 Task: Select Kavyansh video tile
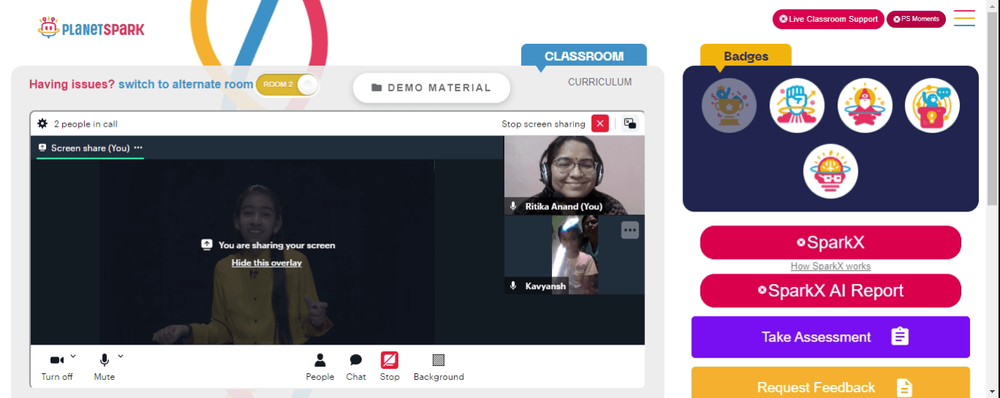click(574, 254)
